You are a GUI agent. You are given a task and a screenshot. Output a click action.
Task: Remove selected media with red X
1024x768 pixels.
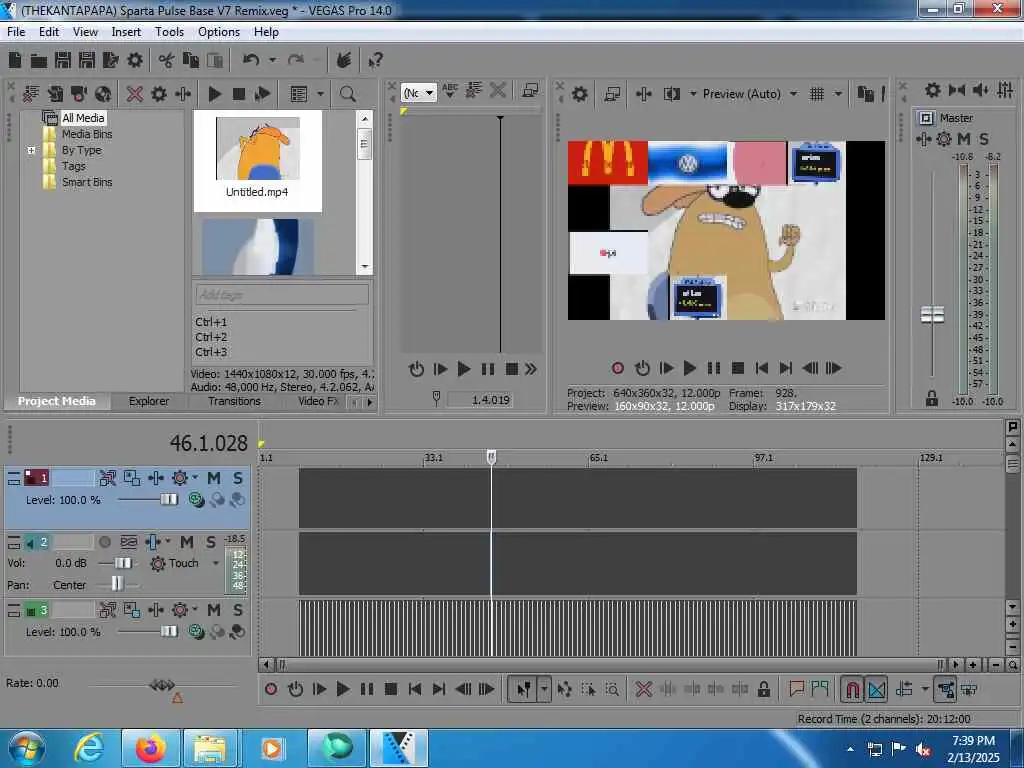coord(135,94)
